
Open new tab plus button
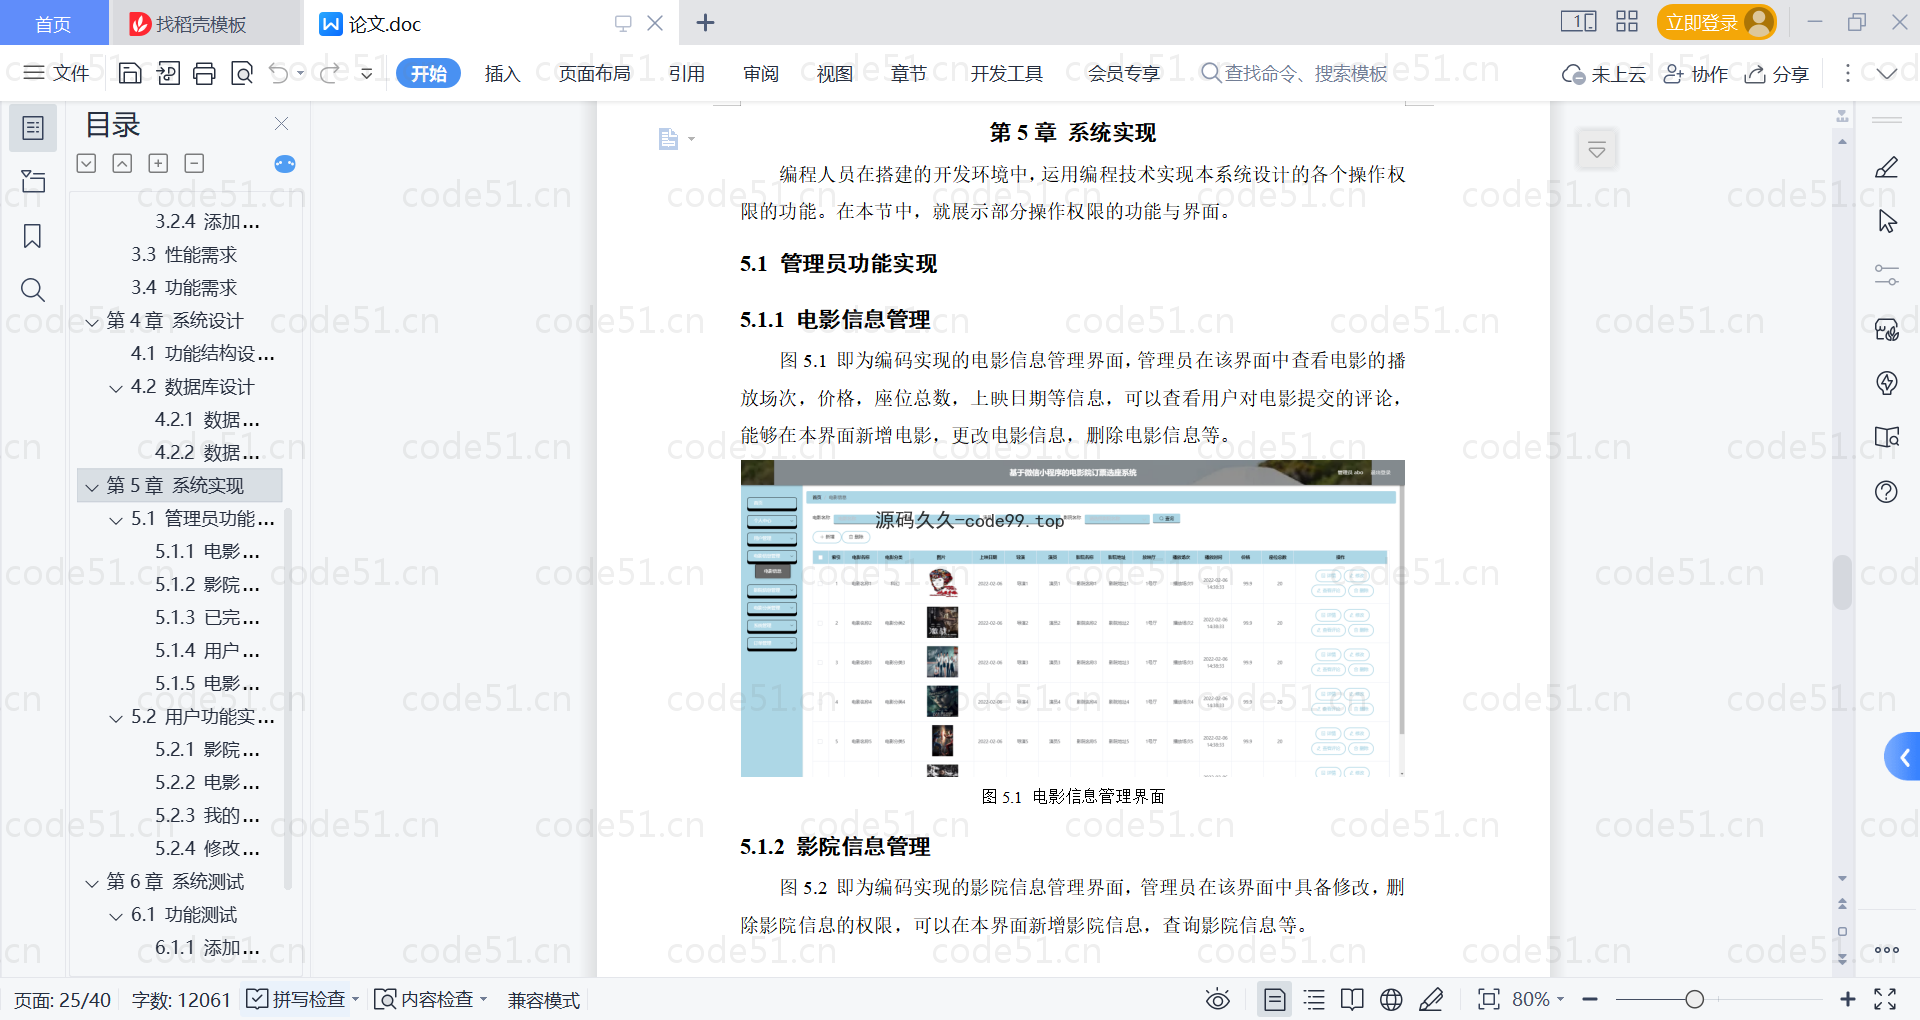click(x=705, y=23)
